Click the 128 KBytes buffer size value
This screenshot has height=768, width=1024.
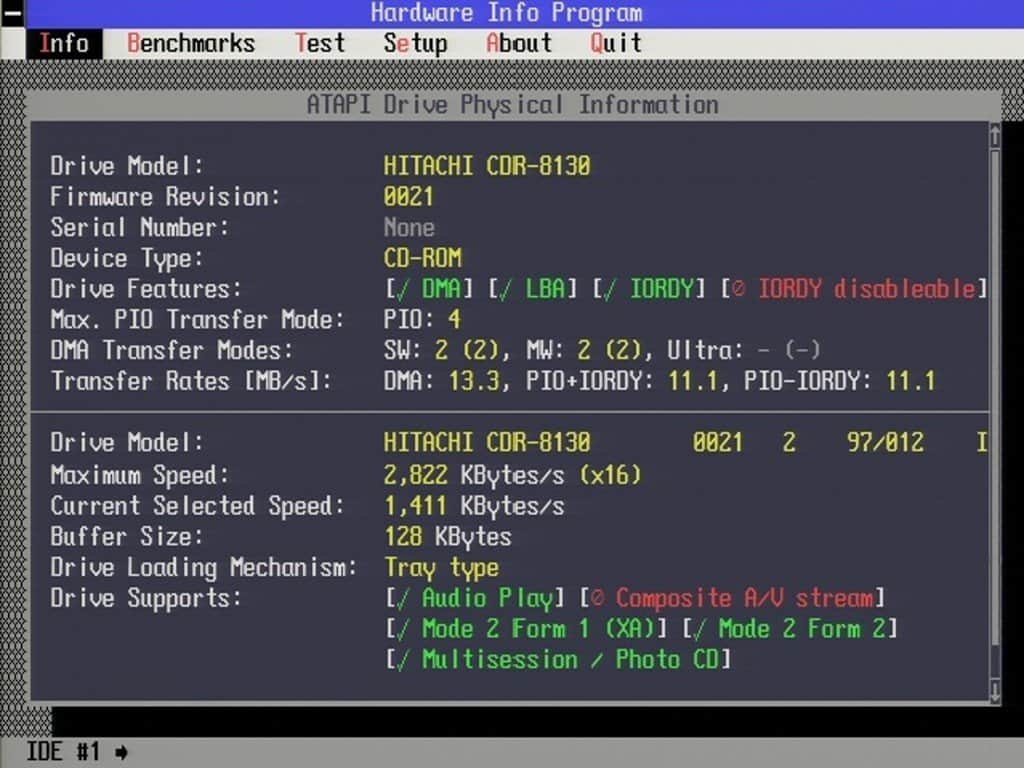[x=448, y=537]
